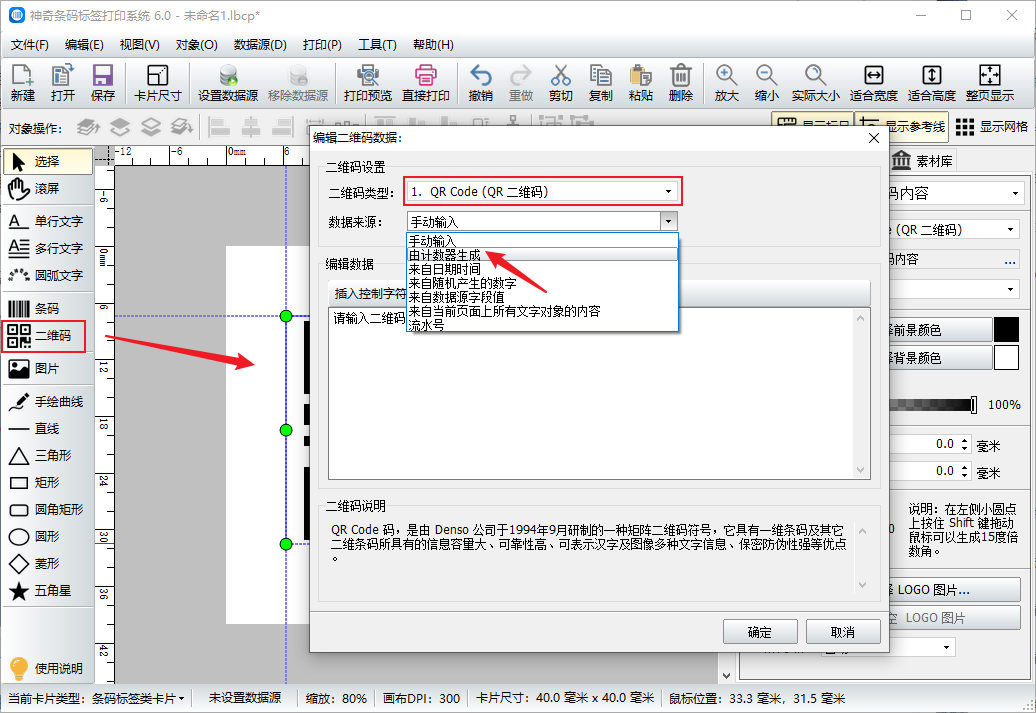Toggle 显示网格 show grid button
Image resolution: width=1036 pixels, height=713 pixels.
pyautogui.click(x=991, y=126)
